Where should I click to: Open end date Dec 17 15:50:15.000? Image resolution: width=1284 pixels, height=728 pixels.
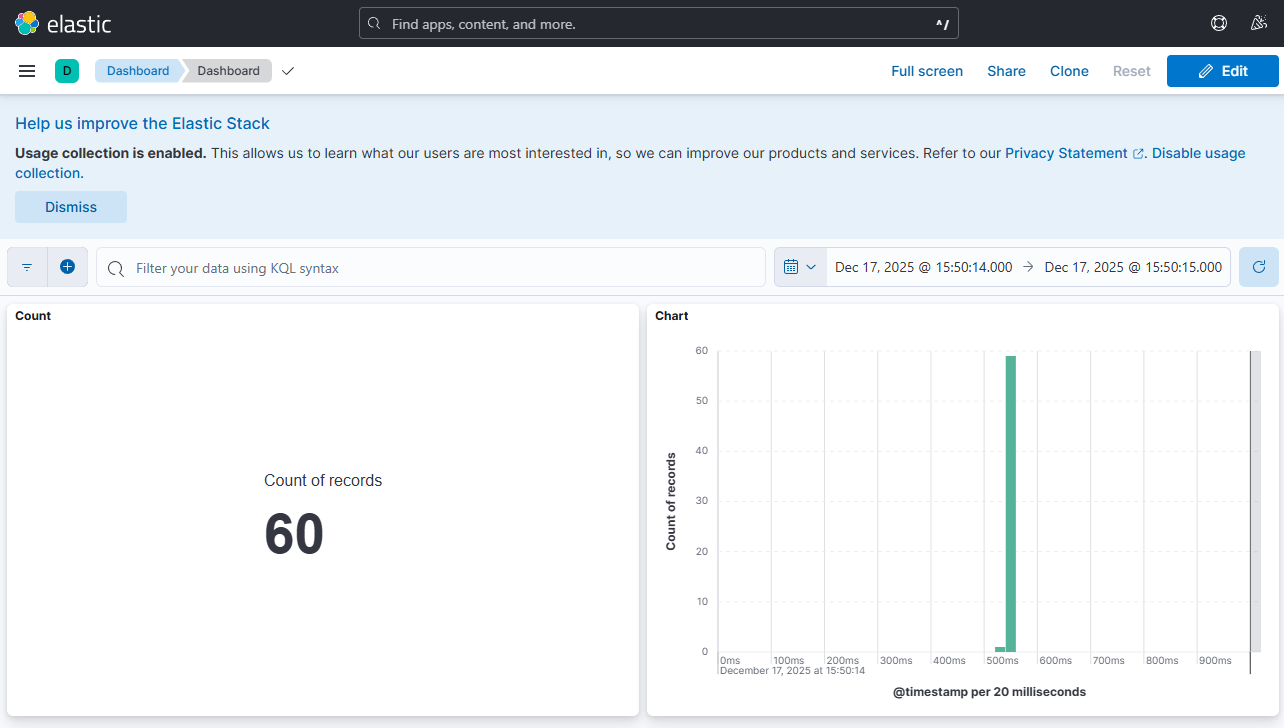coord(1132,267)
